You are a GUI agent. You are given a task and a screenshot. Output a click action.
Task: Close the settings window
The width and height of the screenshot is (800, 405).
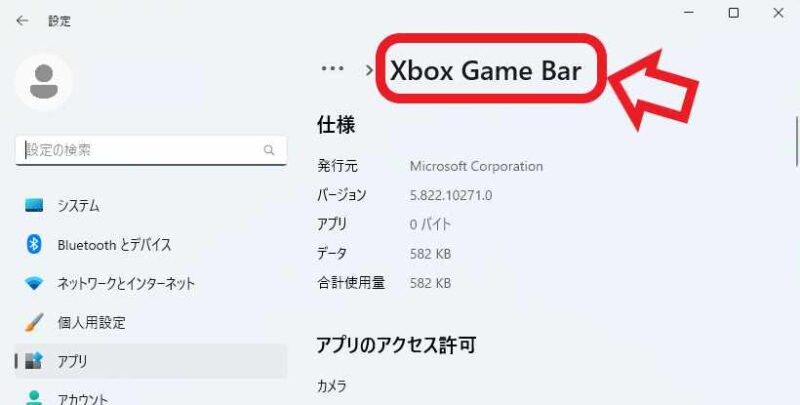click(x=778, y=13)
